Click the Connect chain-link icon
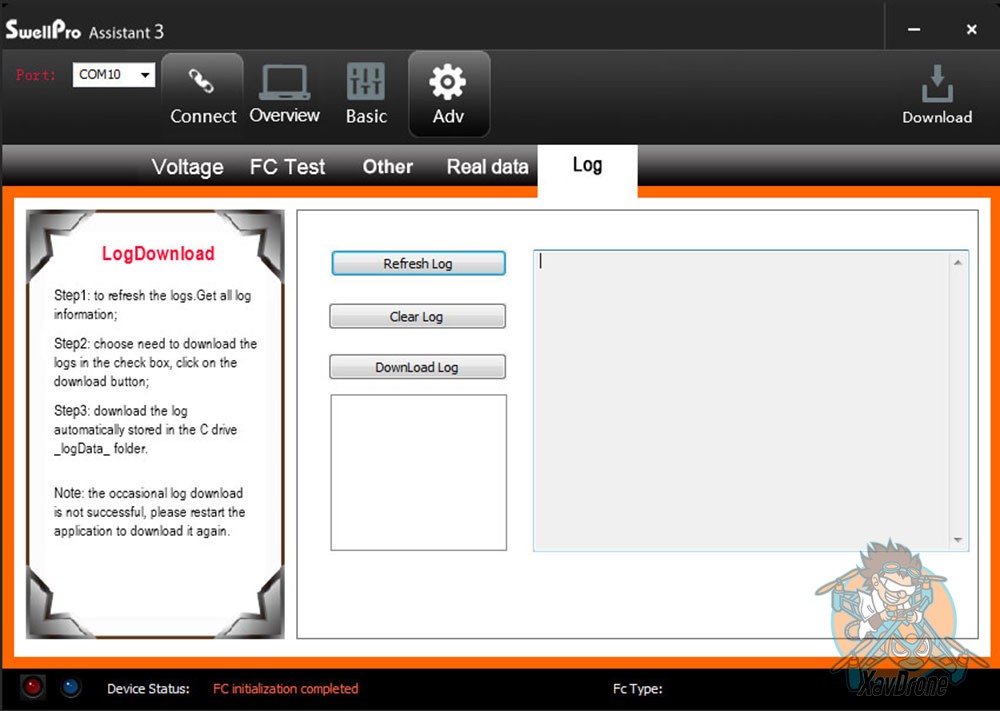Screen dimensions: 1000x711 pos(202,82)
